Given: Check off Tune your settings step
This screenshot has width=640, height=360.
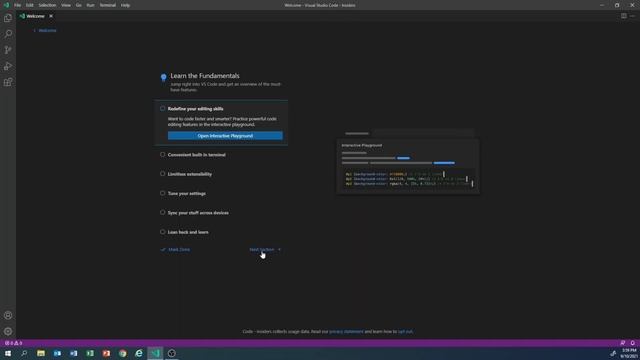Looking at the screenshot, I should [162, 193].
